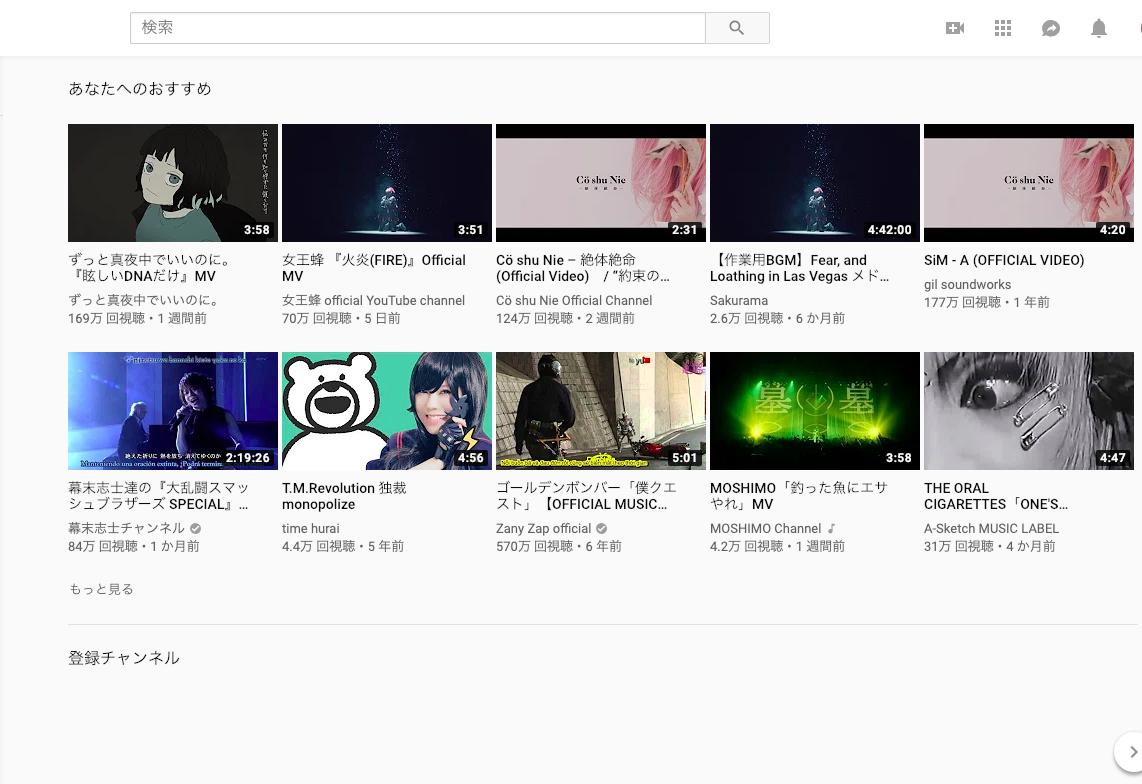Image resolution: width=1142 pixels, height=784 pixels.
Task: Click title T.M.Revolution 独裁 monopolize
Action: click(344, 496)
